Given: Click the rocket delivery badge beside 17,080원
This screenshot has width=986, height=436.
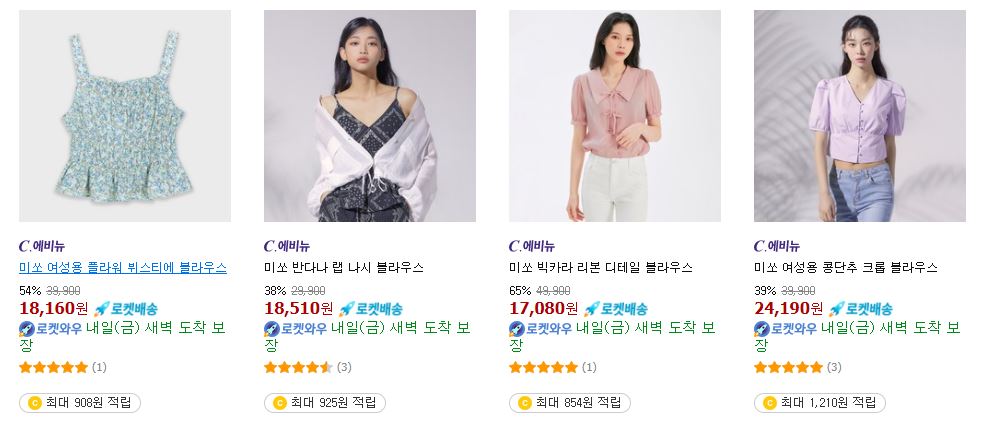Looking at the screenshot, I should tap(616, 309).
